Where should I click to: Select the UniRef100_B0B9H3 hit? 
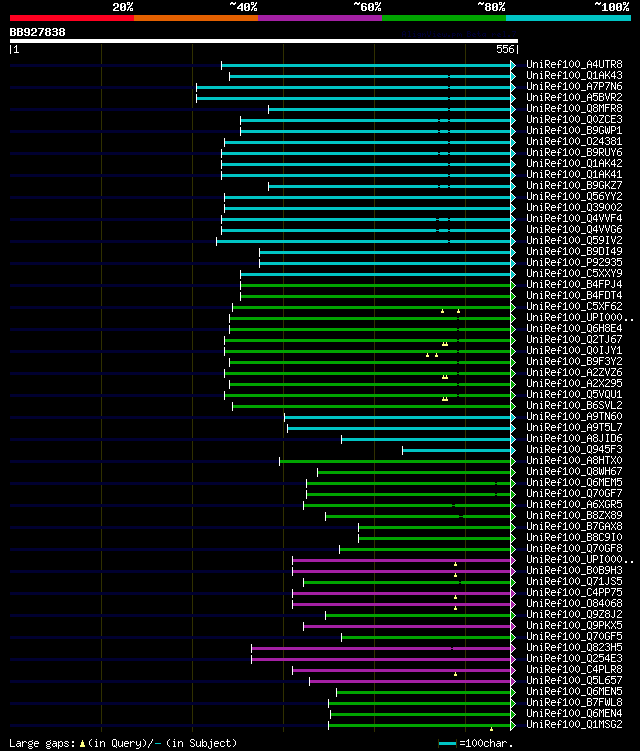click(574, 571)
